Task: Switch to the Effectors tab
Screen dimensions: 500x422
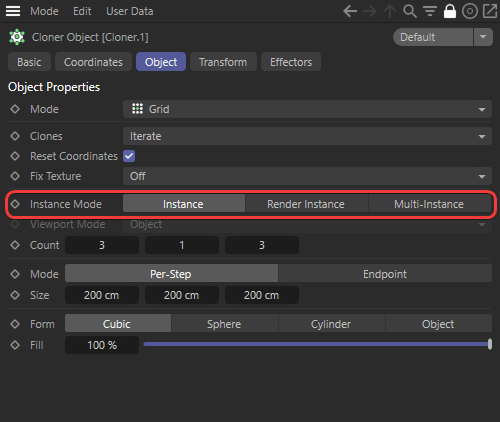Action: [291, 62]
